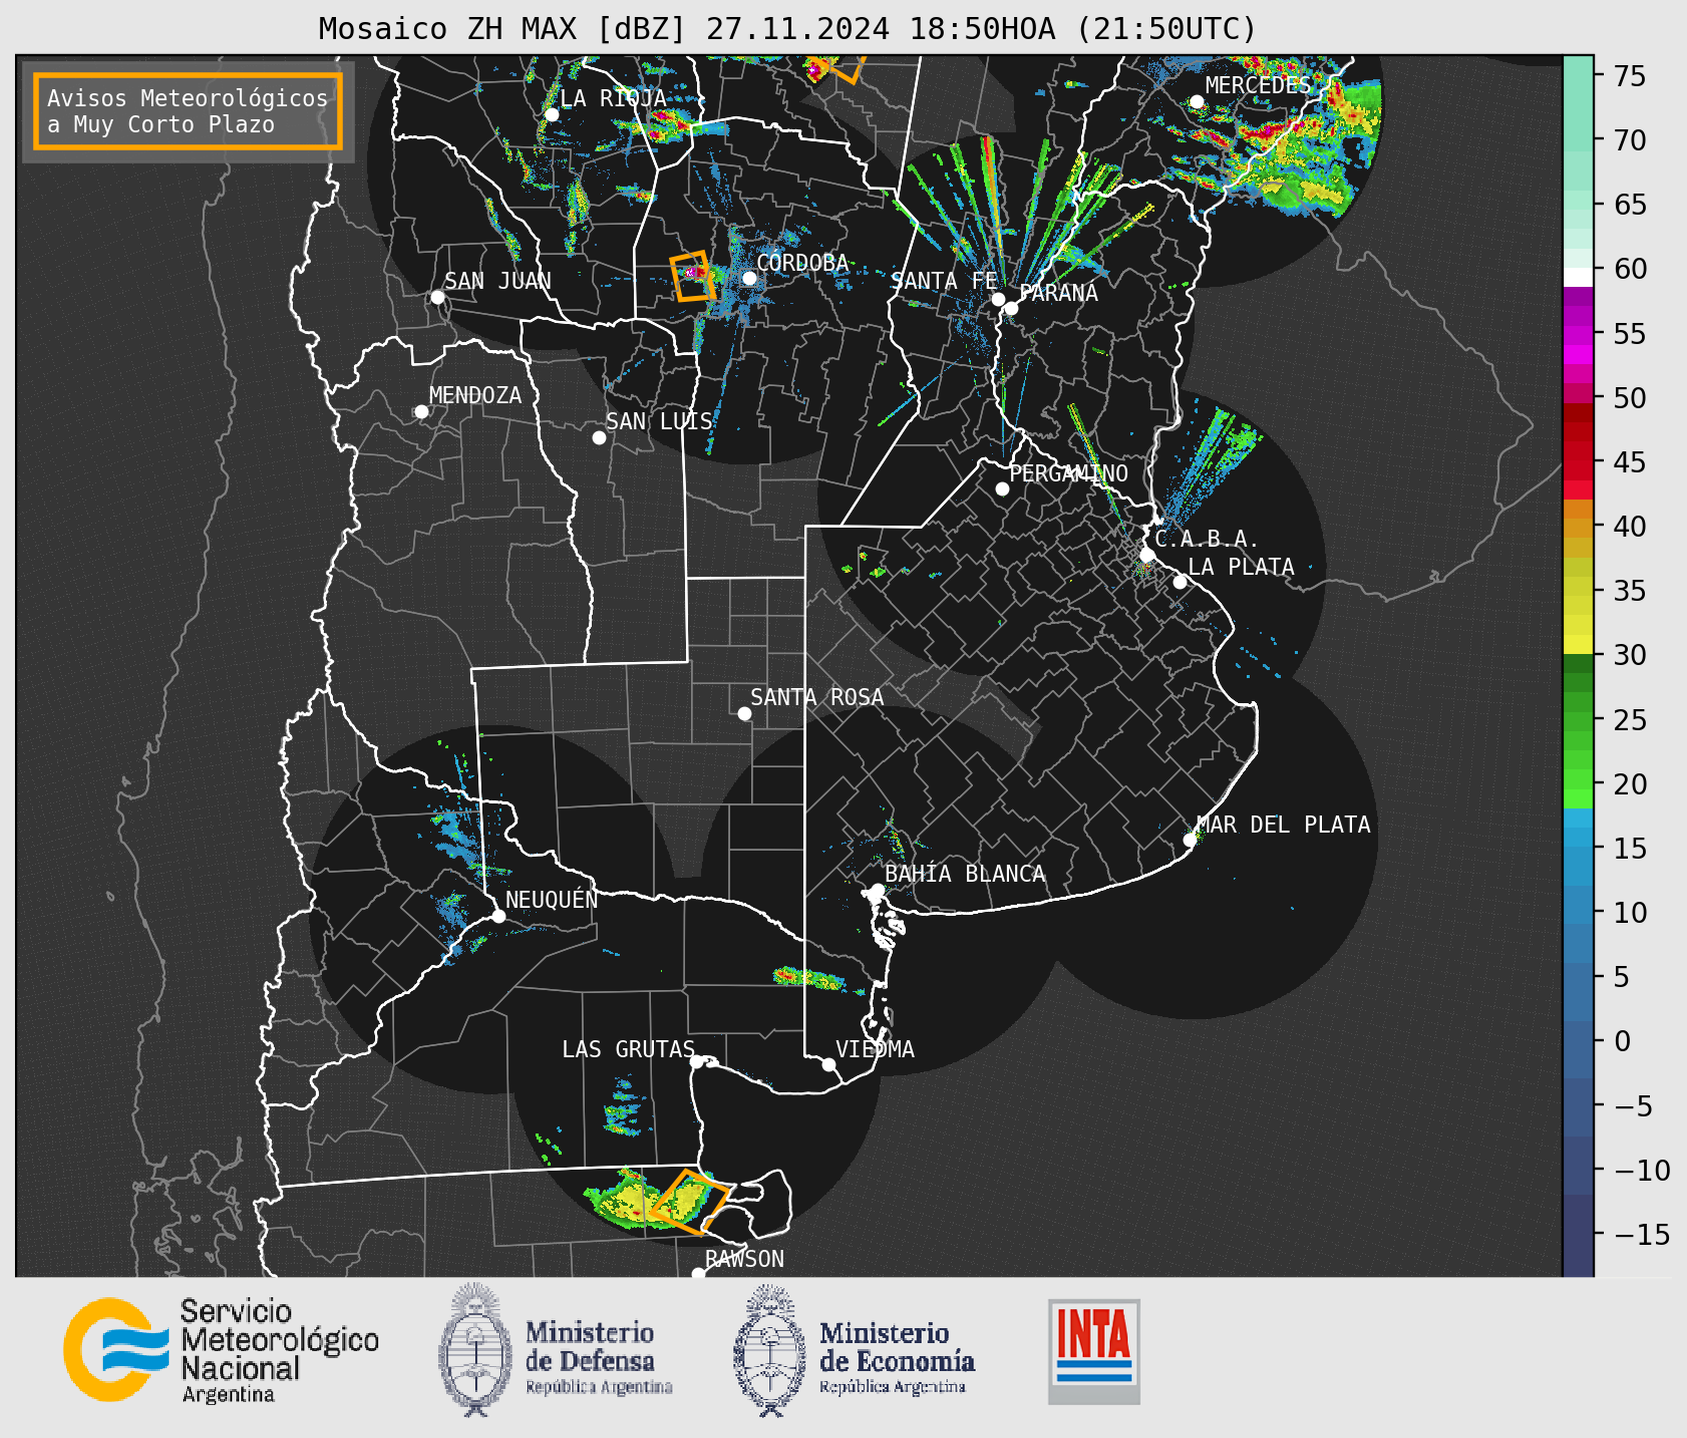This screenshot has width=1687, height=1438.
Task: Click the 60 value on the dBZ scale
Action: pos(1630,269)
